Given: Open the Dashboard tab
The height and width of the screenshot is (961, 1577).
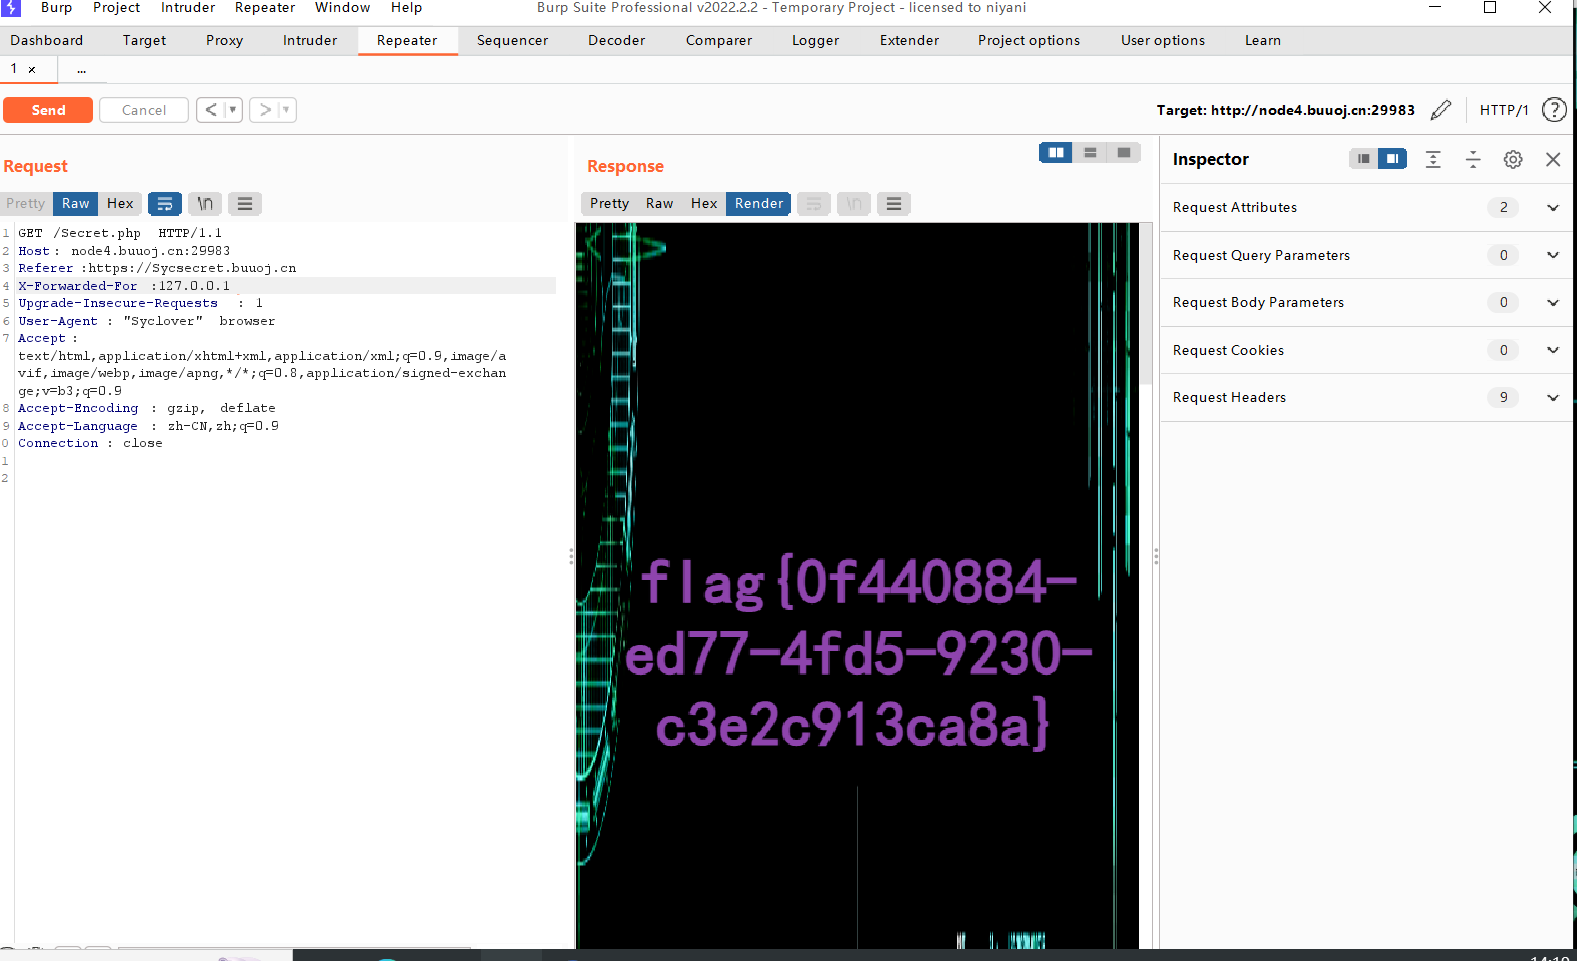Looking at the screenshot, I should point(47,40).
